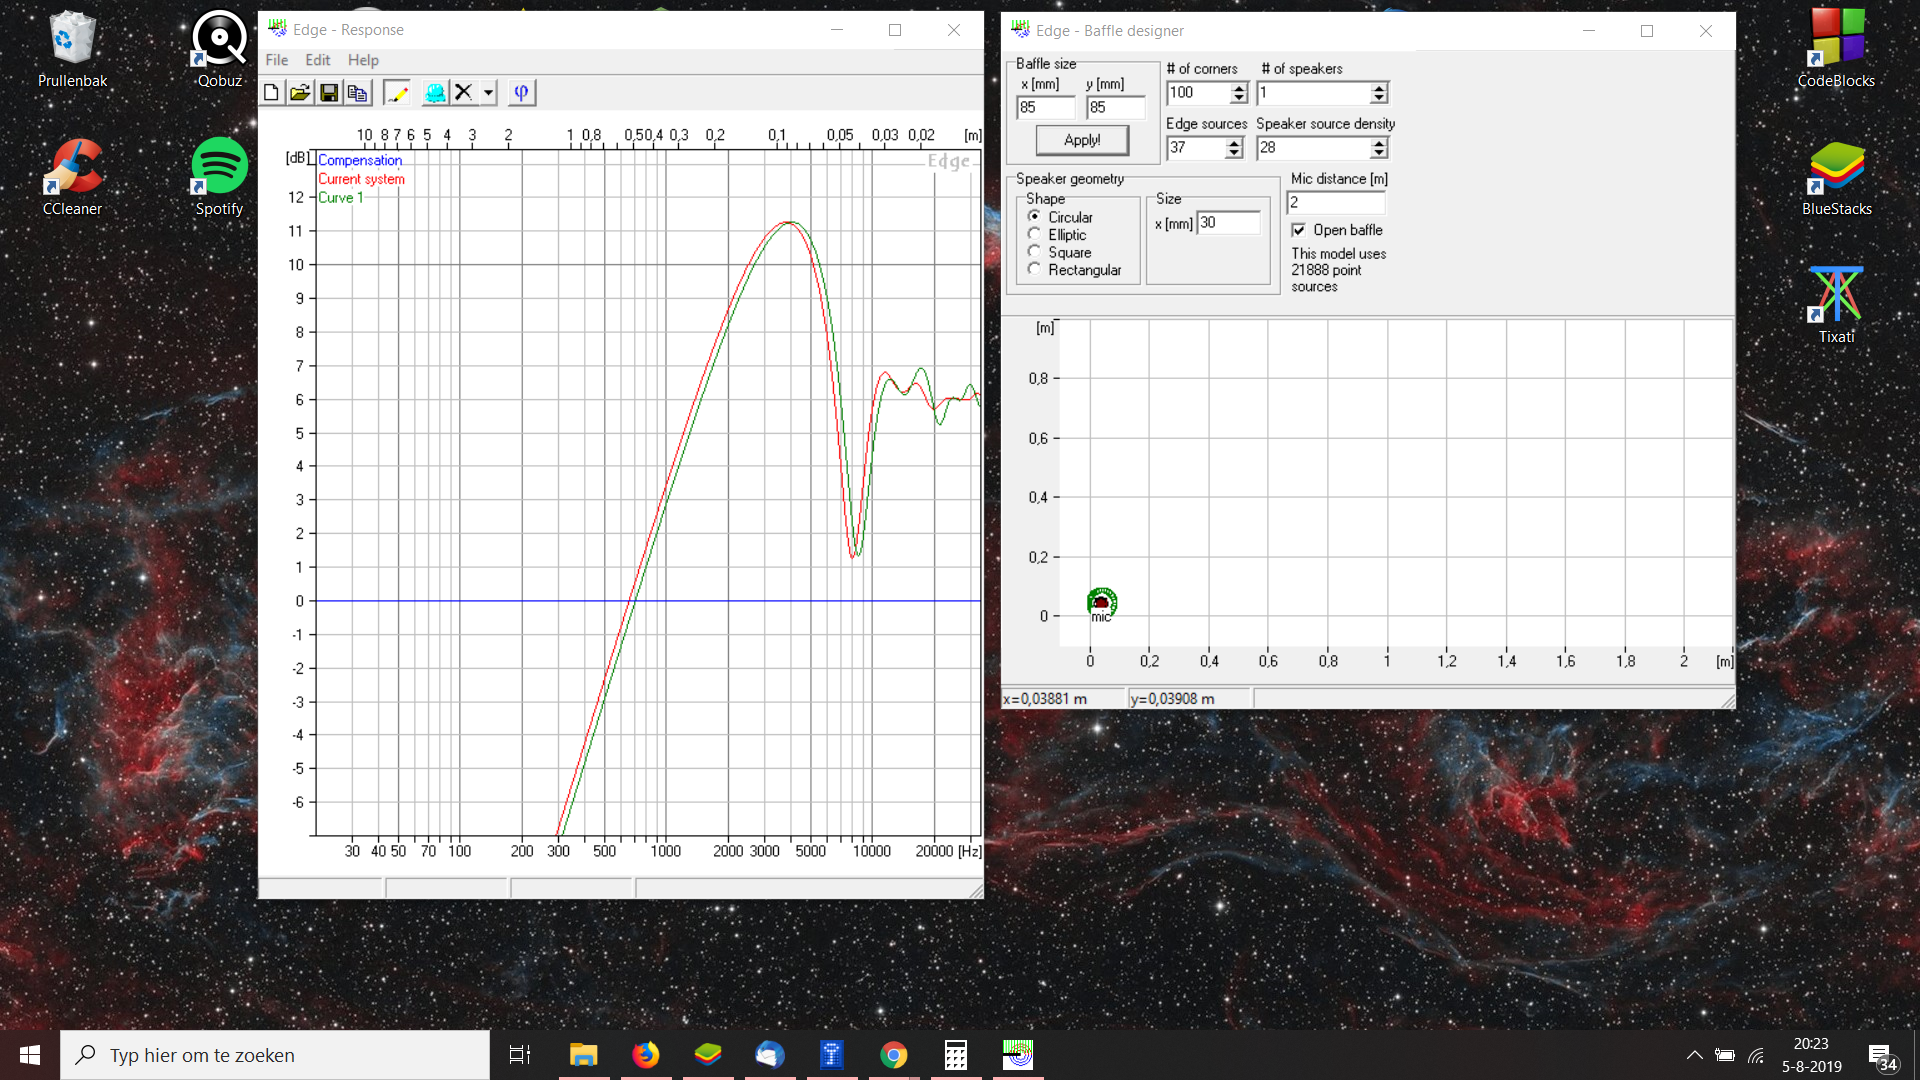
Task: Click the cyan snapshot curve icon
Action: [435, 93]
